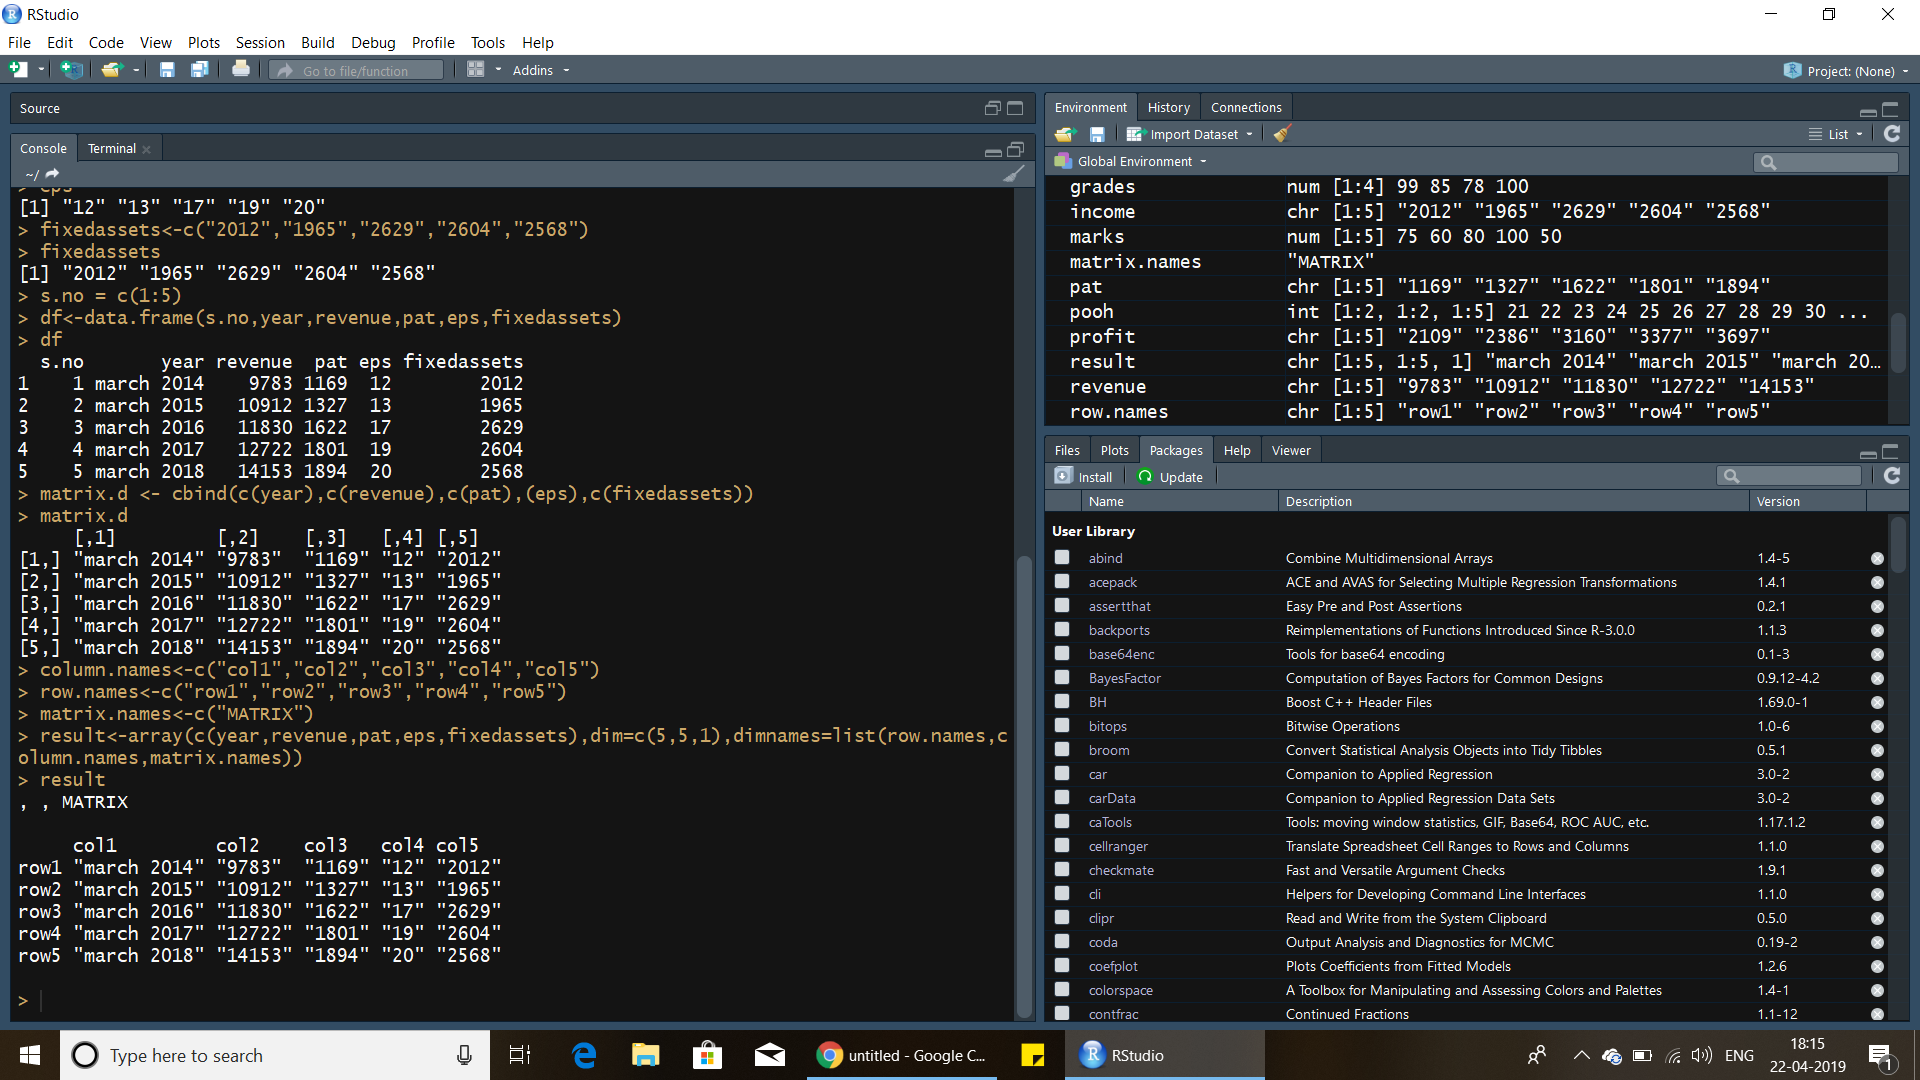Refresh the environment pane
The height and width of the screenshot is (1080, 1920).
1892,134
